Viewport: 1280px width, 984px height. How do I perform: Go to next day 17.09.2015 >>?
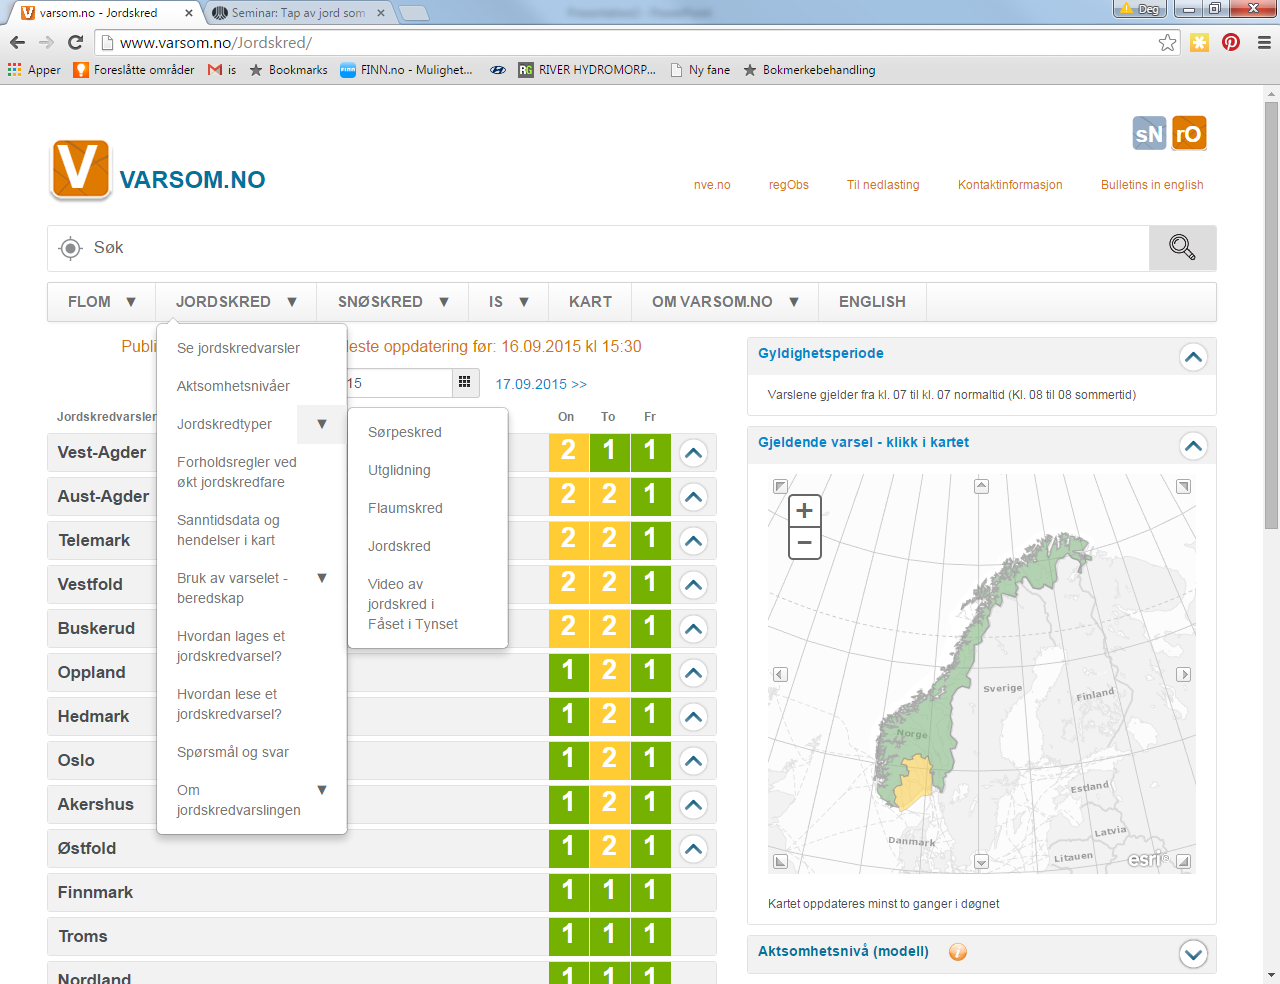tap(541, 384)
